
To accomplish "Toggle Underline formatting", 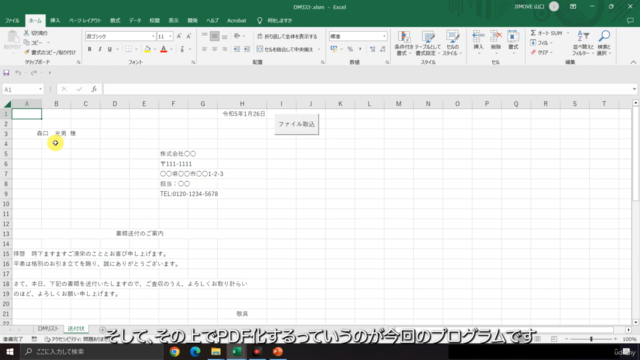I will (109, 49).
